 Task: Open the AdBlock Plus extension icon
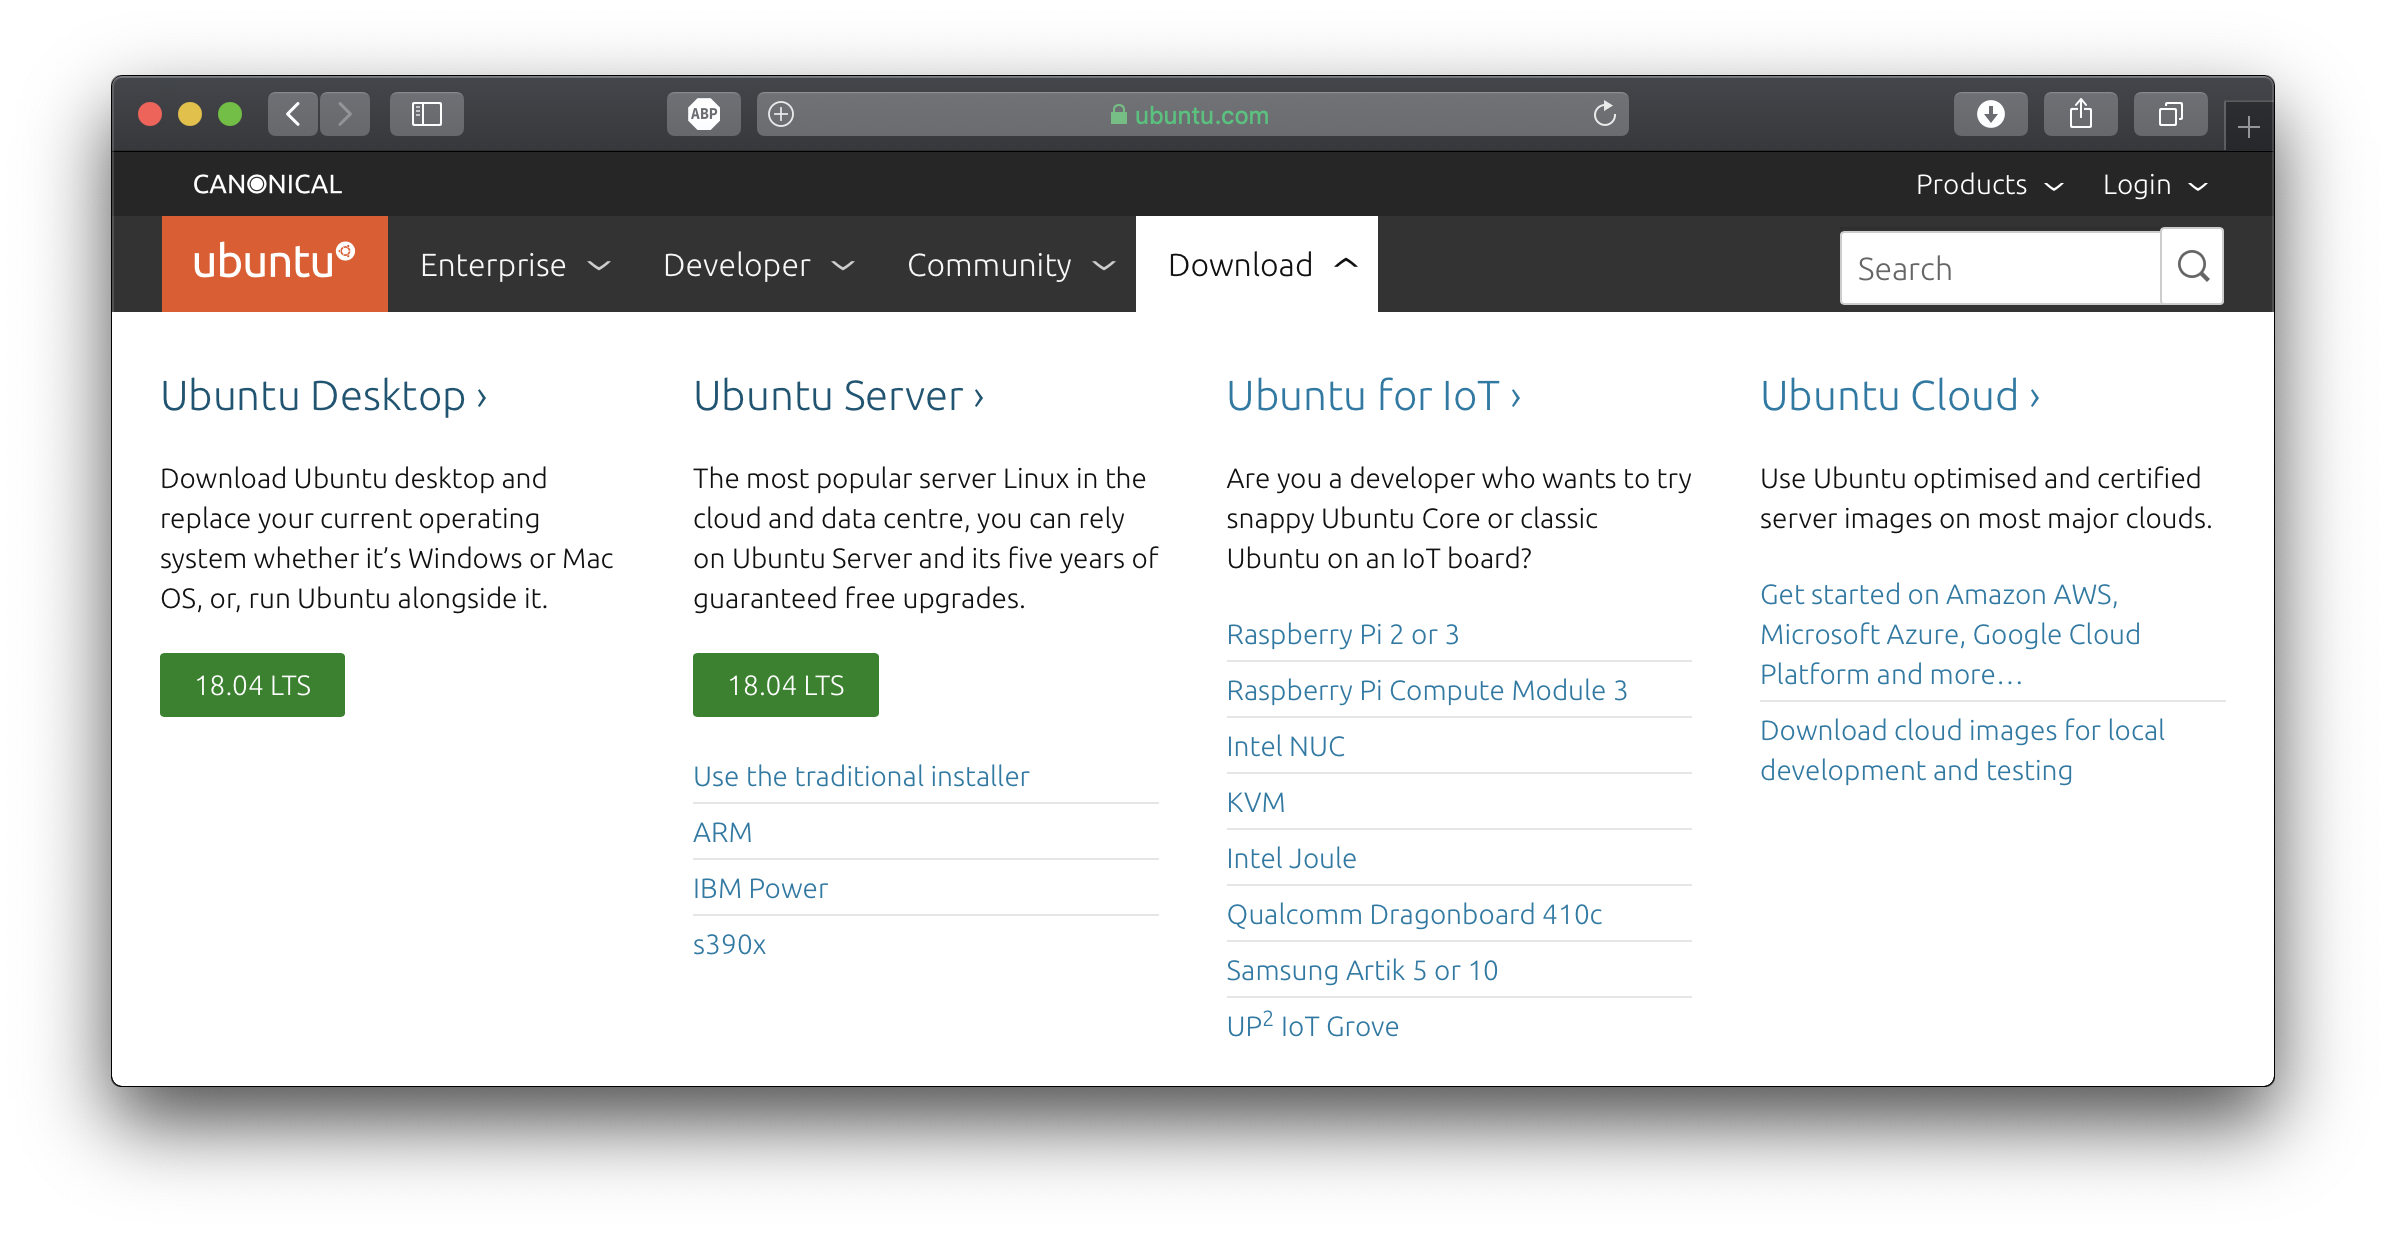click(704, 114)
